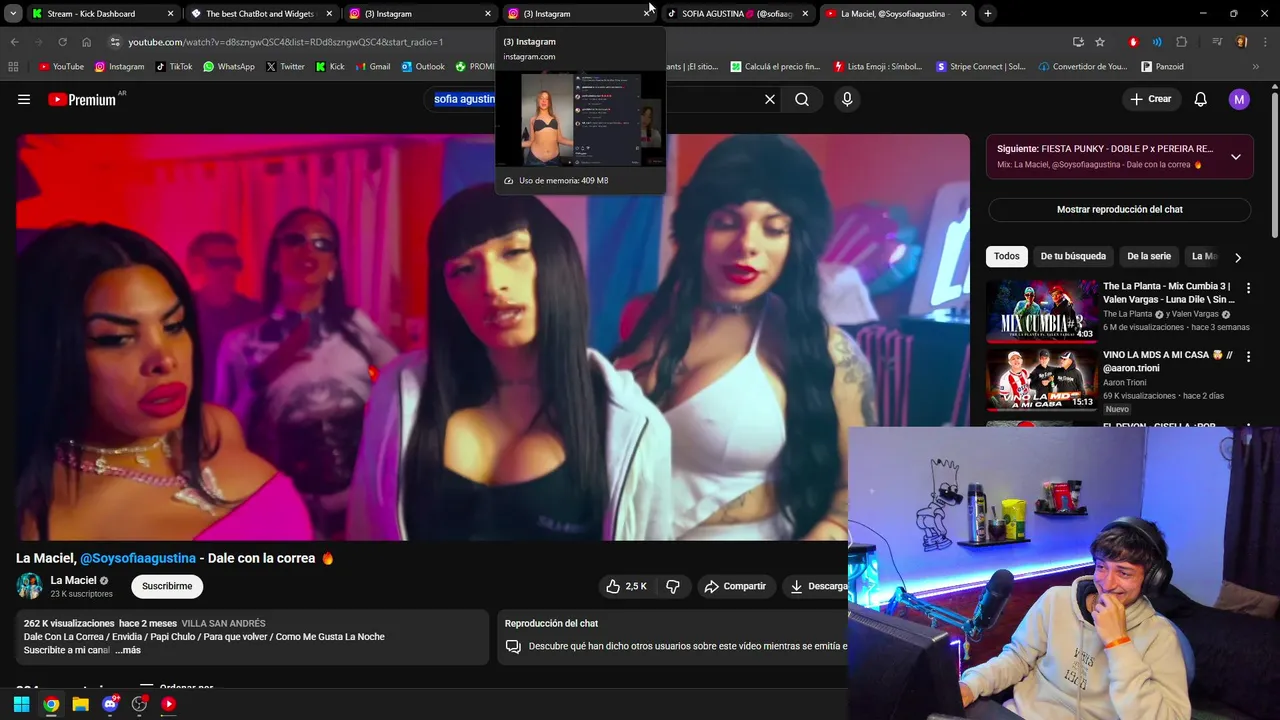This screenshot has height=720, width=1280.
Task: Open the Outlook bookmark
Action: coord(422,67)
